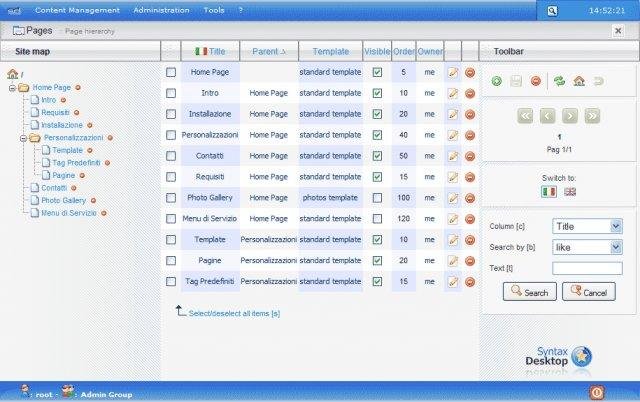The height and width of the screenshot is (402, 640).
Task: Edit the Contatti row
Action: point(453,156)
